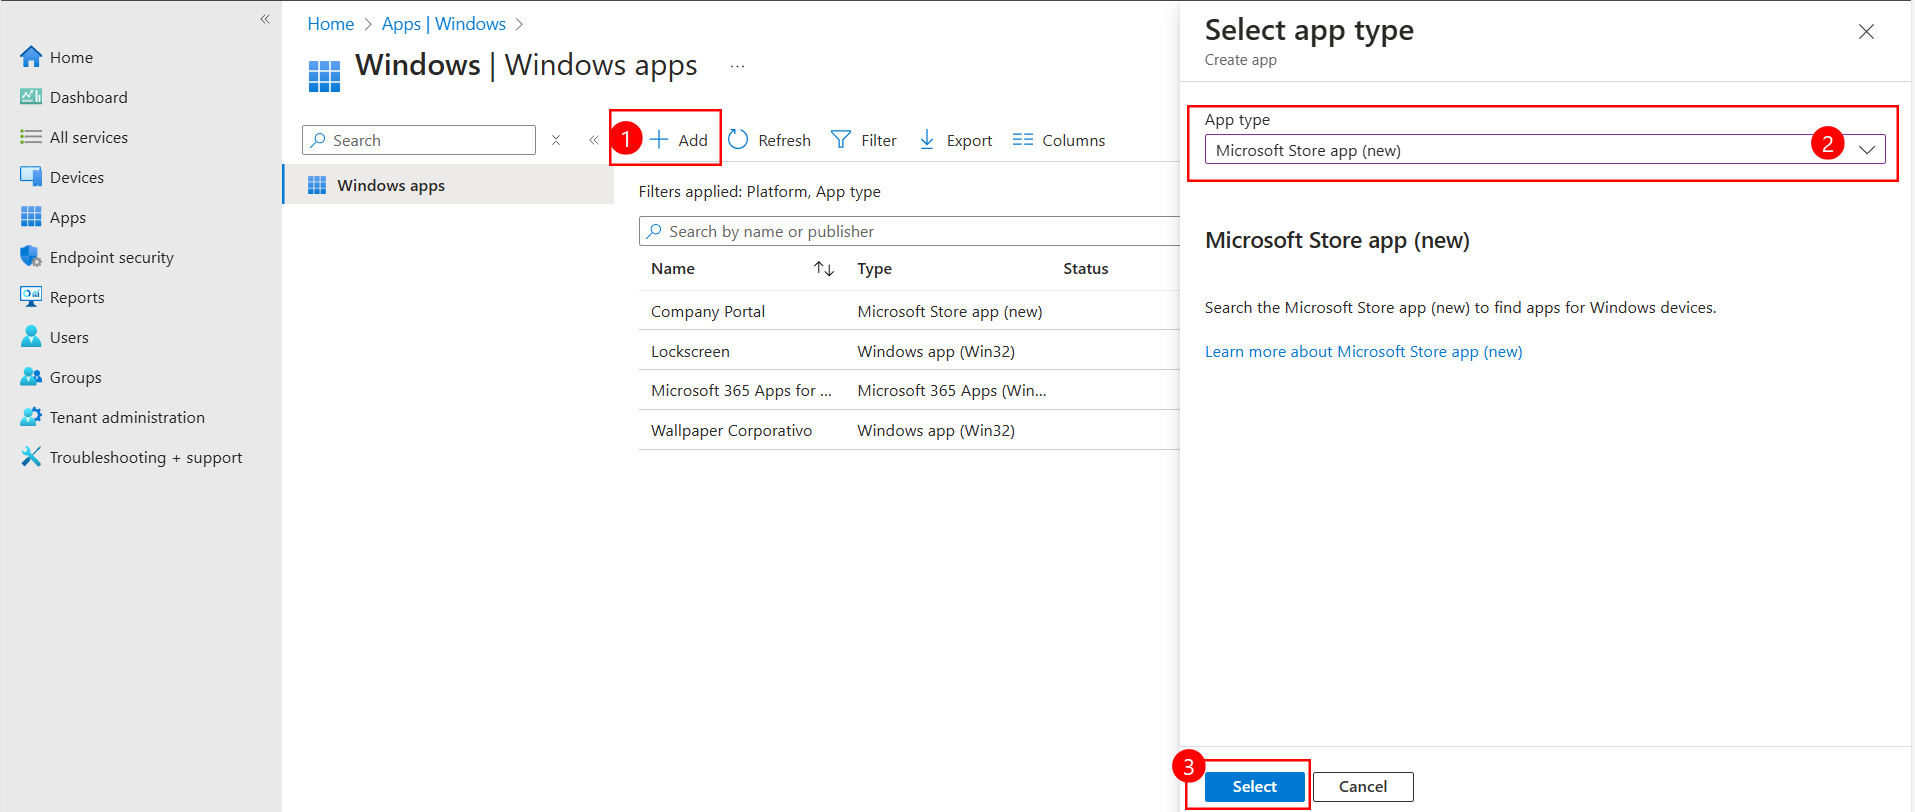Screen dimensions: 1915x812
Task: Open the Dashboard sidebar item
Action: point(74,97)
